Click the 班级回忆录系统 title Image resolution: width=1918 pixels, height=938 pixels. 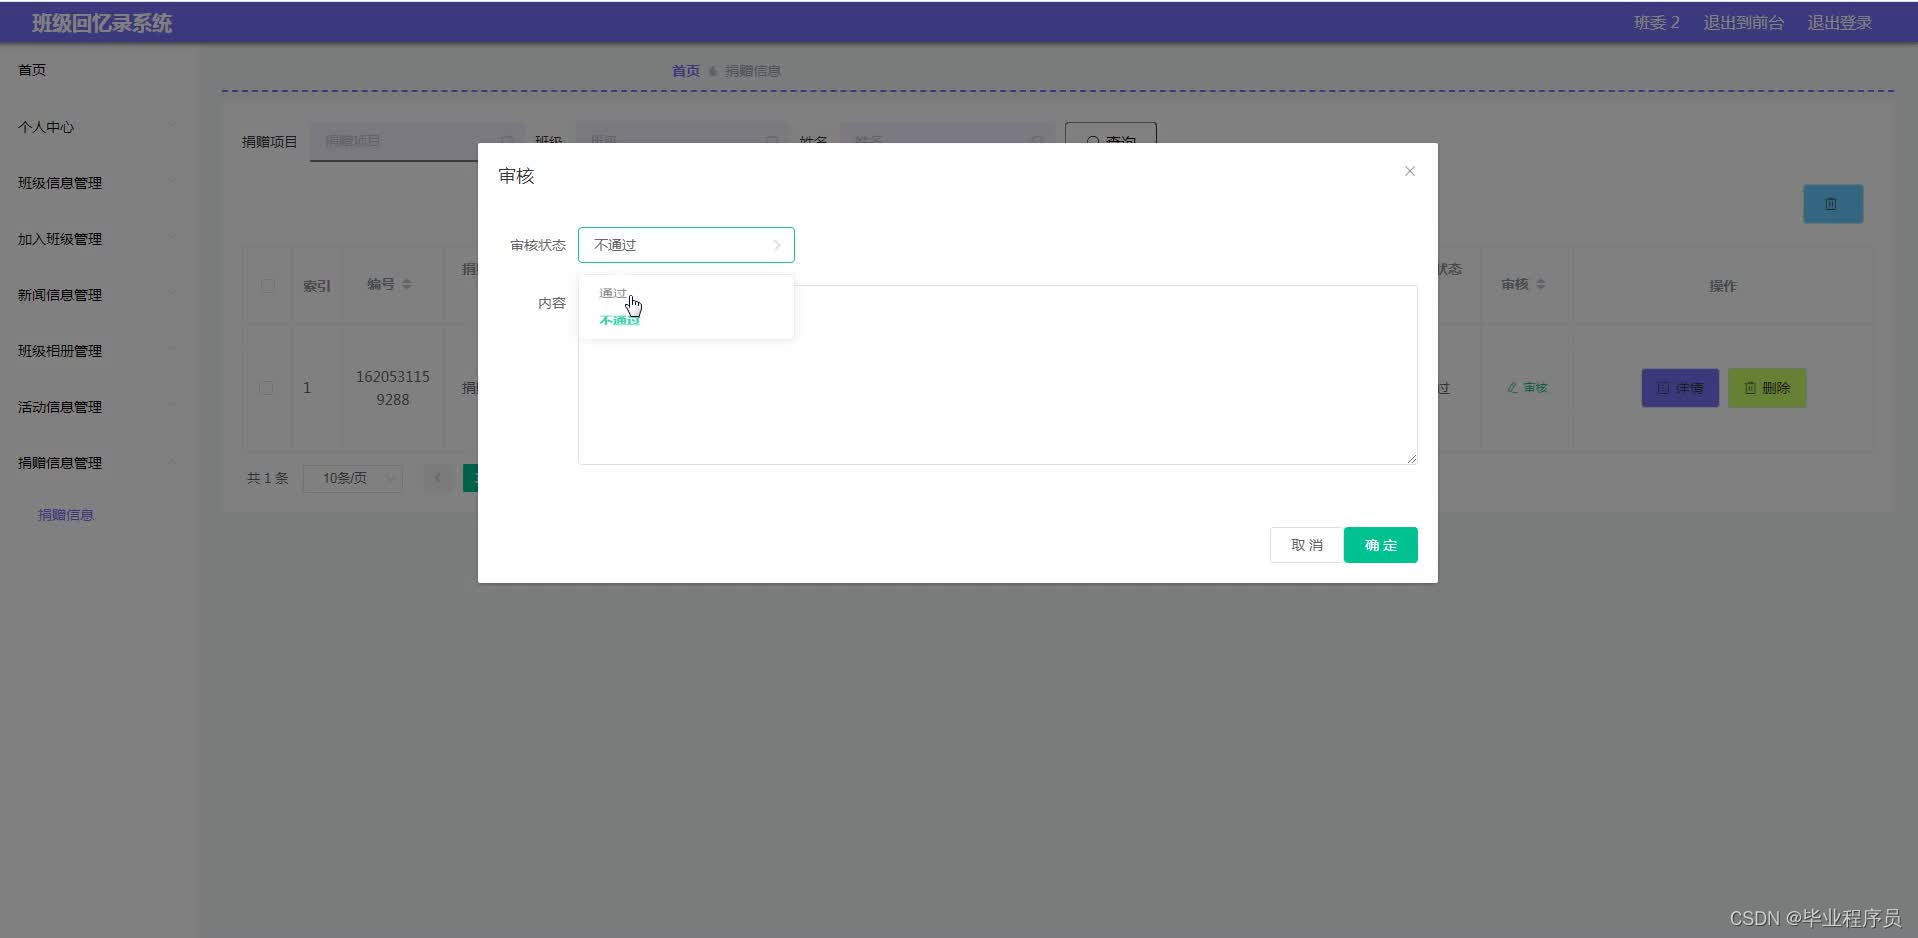pyautogui.click(x=102, y=23)
